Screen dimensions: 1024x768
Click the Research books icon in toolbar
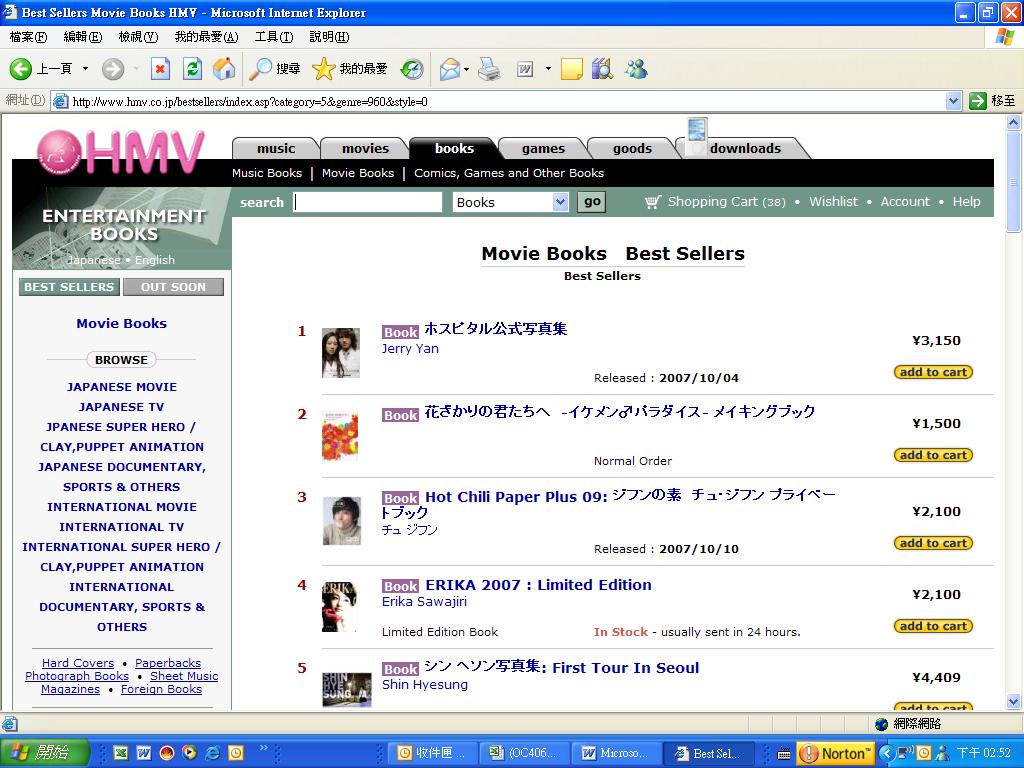coord(602,69)
